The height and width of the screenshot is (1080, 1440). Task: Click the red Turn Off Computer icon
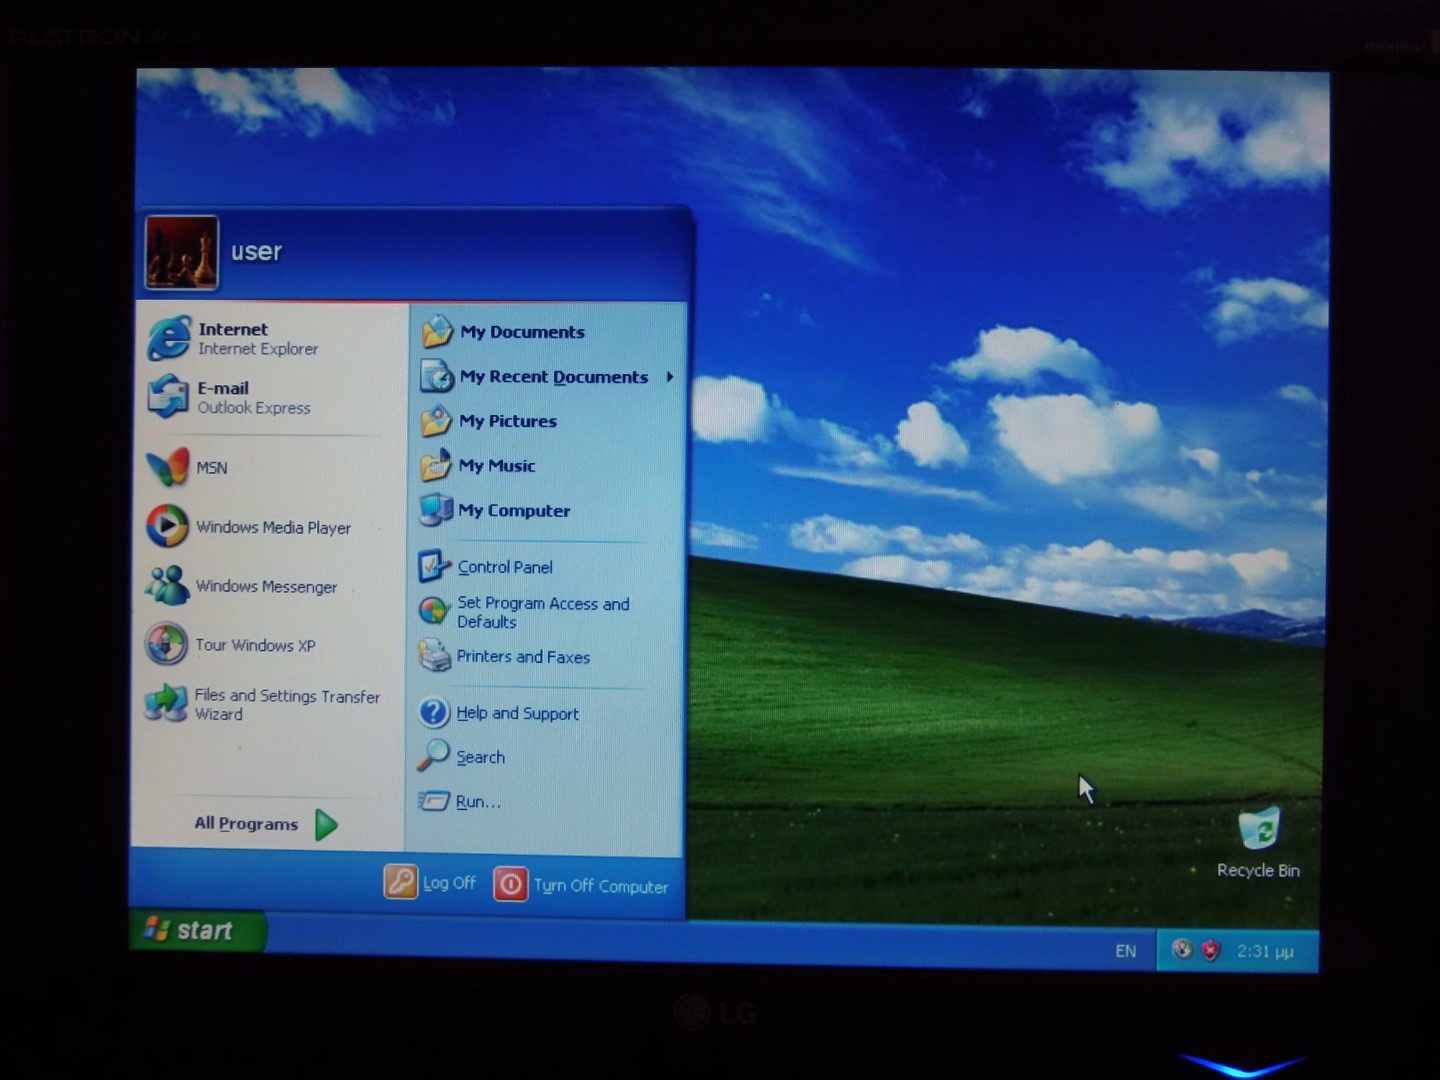[x=510, y=884]
